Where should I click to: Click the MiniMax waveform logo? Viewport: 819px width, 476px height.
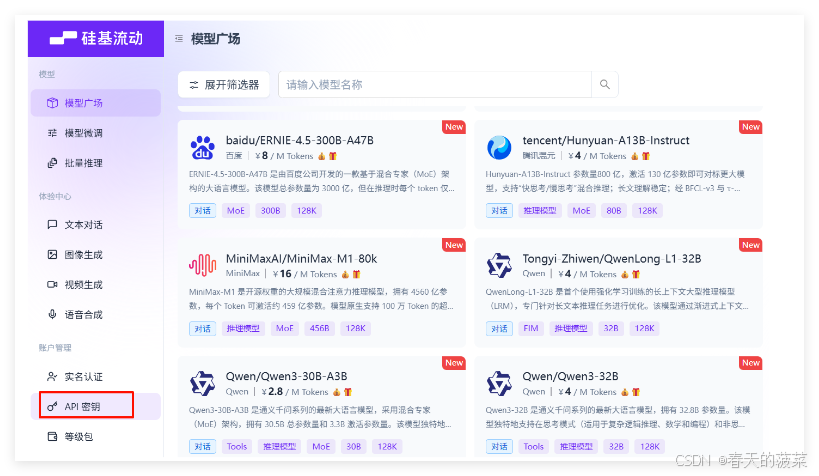202,265
